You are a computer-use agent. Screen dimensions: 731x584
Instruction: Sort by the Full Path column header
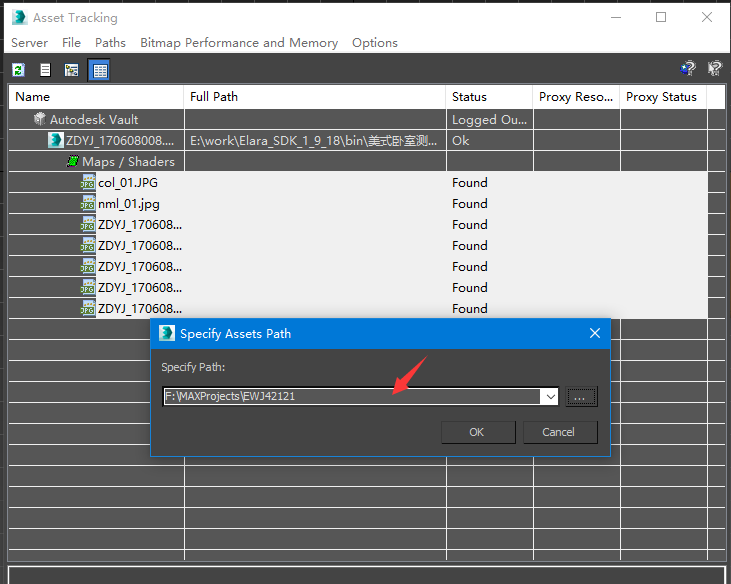(315, 96)
